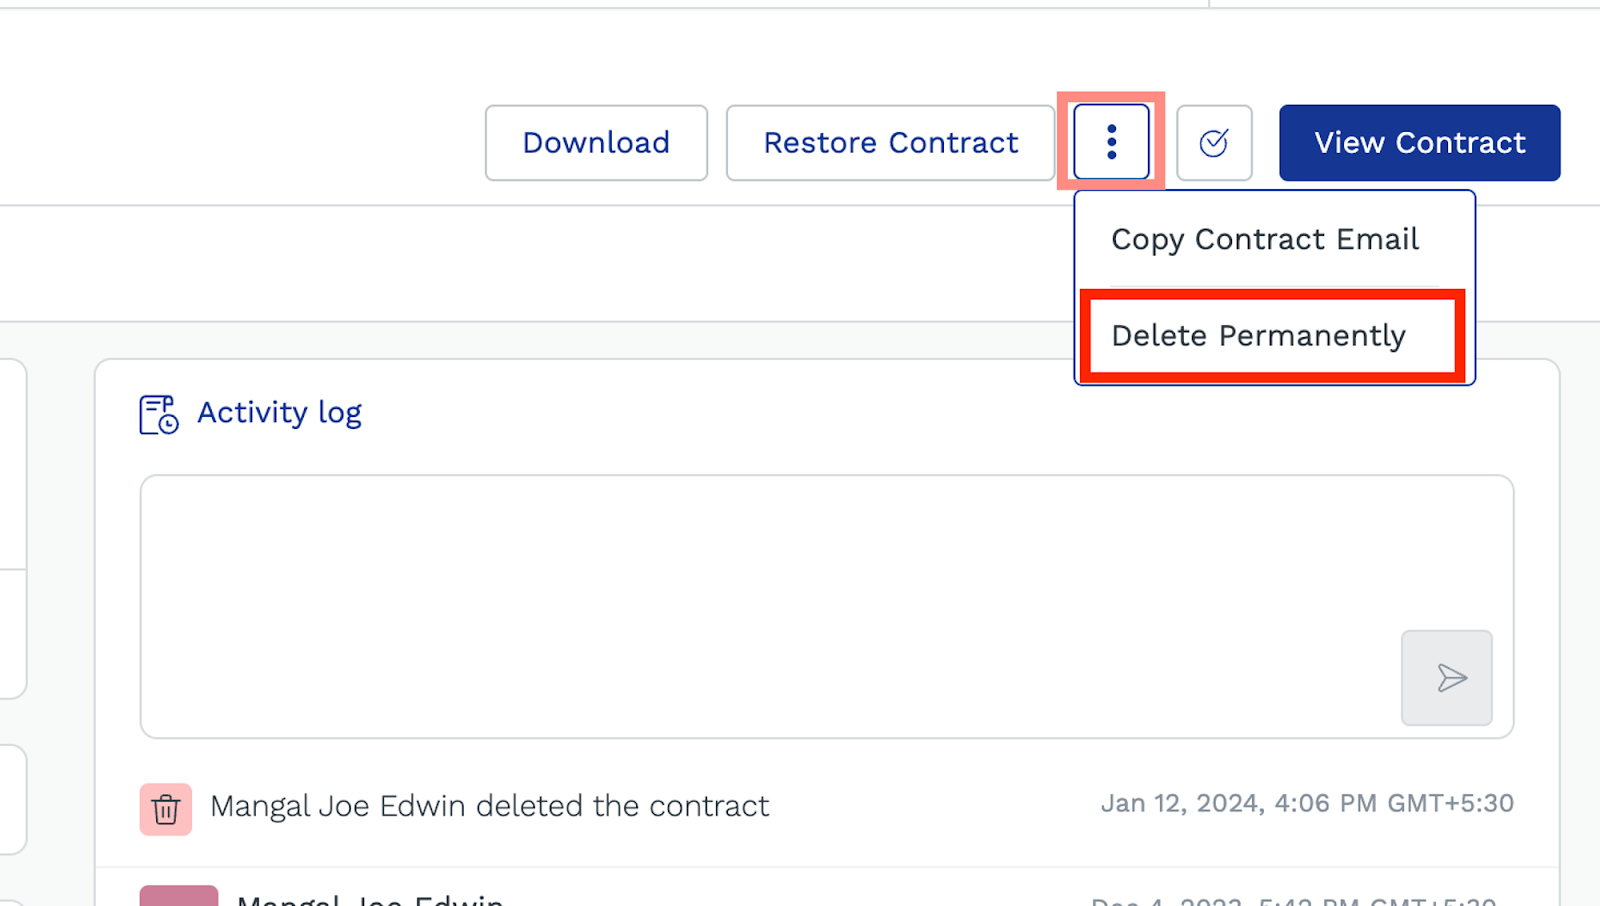Click the red trash icon in log
1600x906 pixels.
[166, 808]
